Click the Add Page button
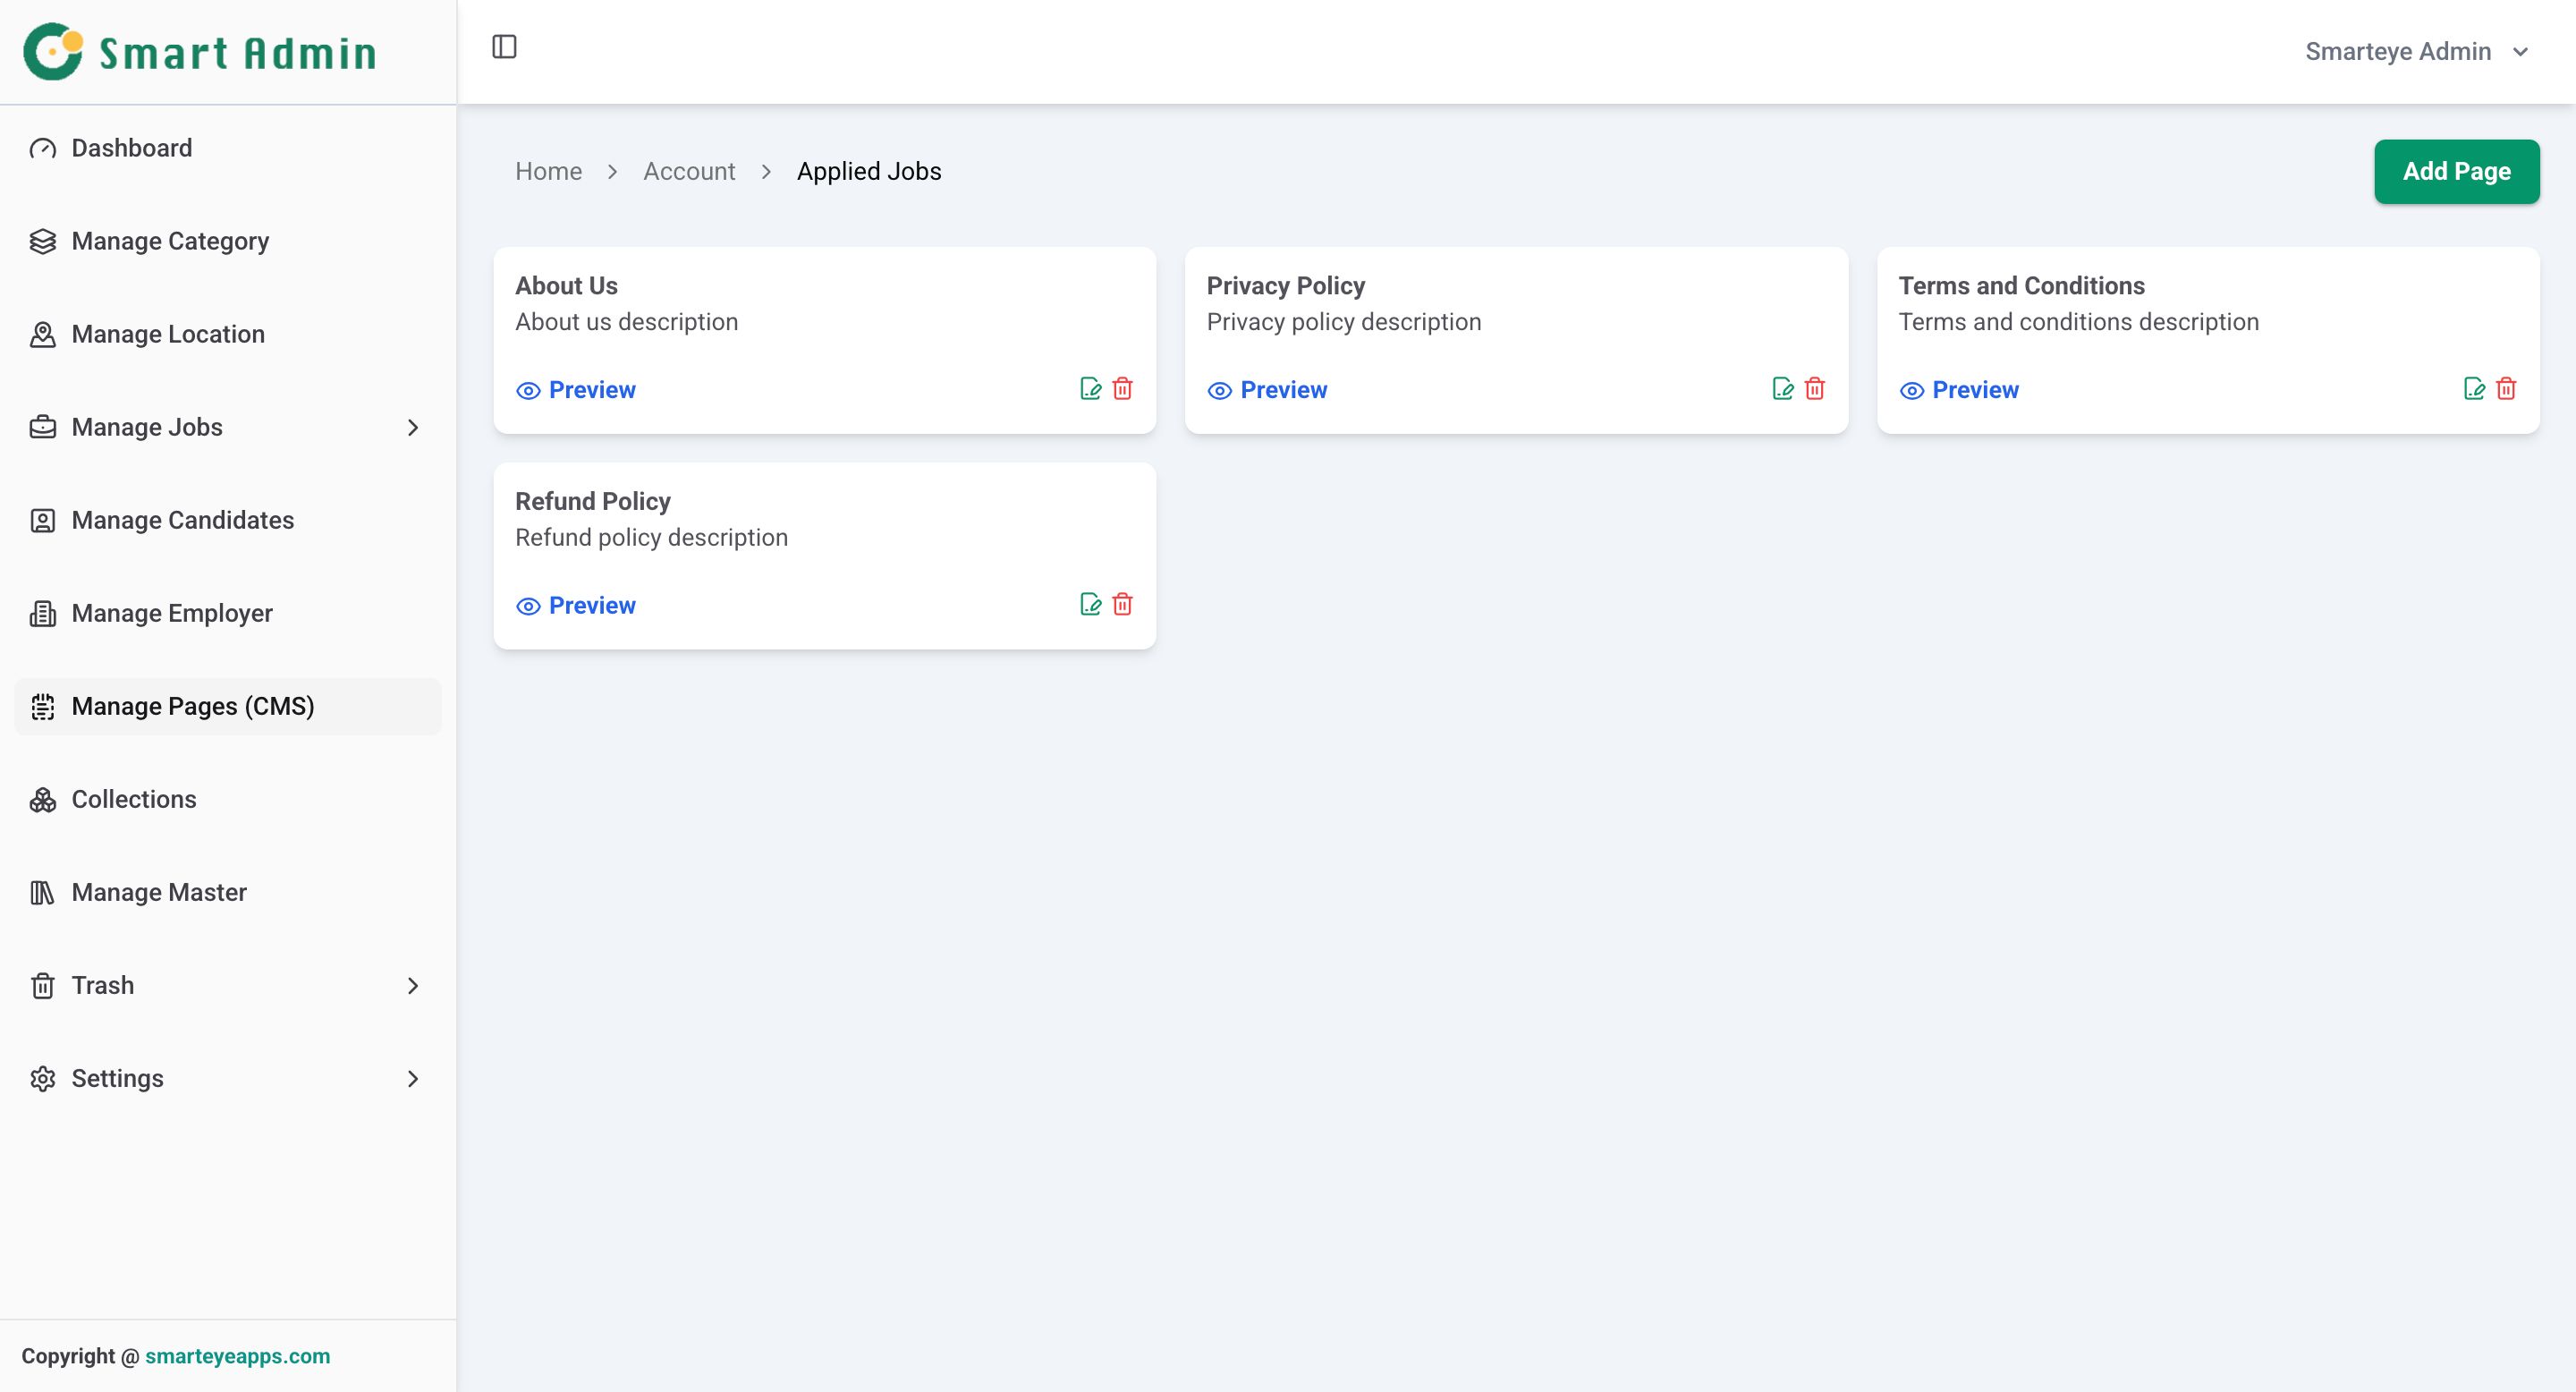Screen dimensions: 2576x1392 tap(2456, 172)
